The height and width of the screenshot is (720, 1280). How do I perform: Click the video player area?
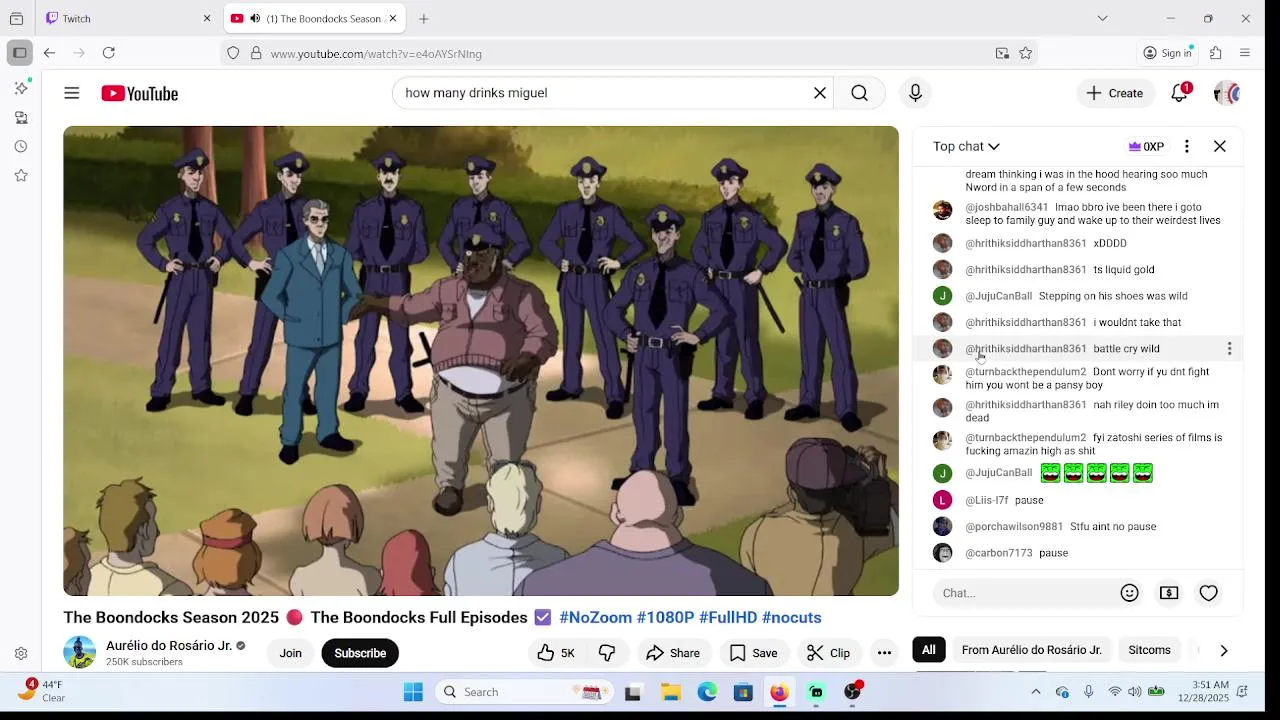point(481,361)
